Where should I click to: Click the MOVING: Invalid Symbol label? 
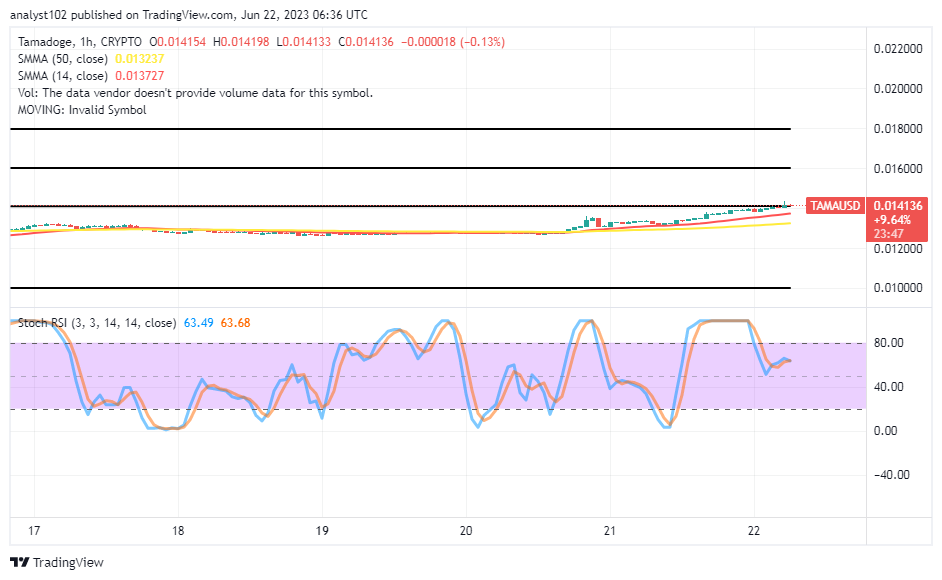point(82,110)
